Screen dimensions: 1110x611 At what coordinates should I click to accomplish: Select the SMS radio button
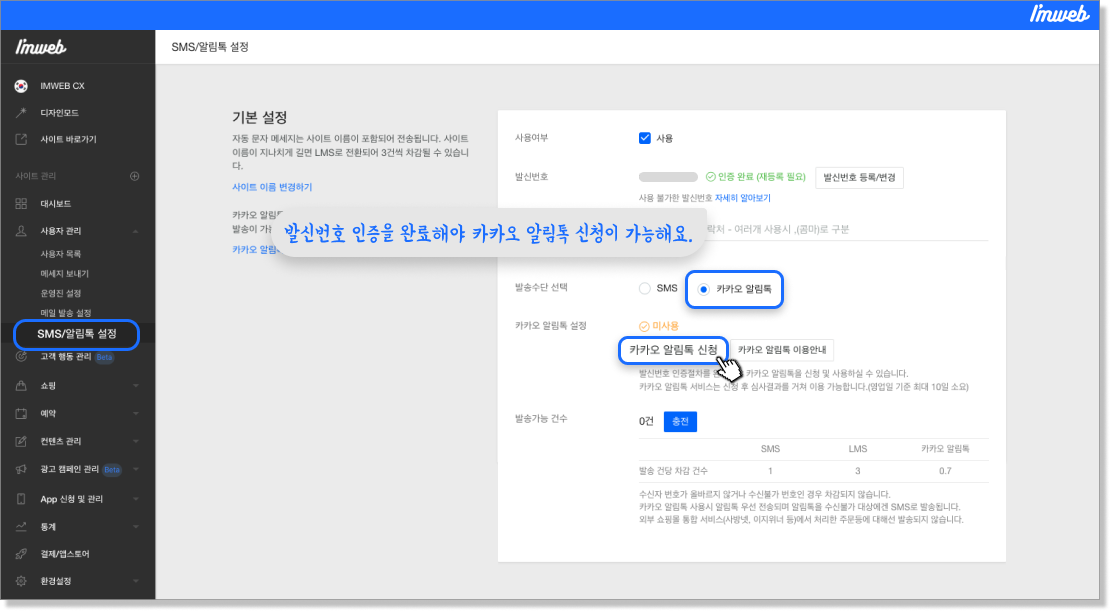[645, 288]
